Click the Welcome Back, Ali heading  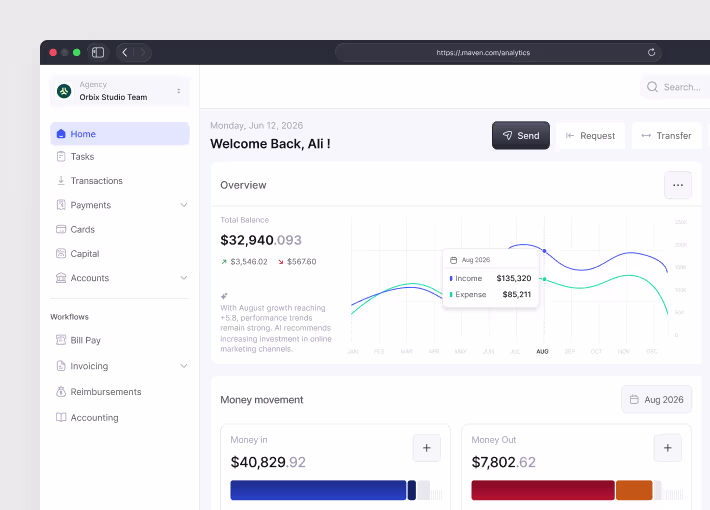tap(270, 144)
